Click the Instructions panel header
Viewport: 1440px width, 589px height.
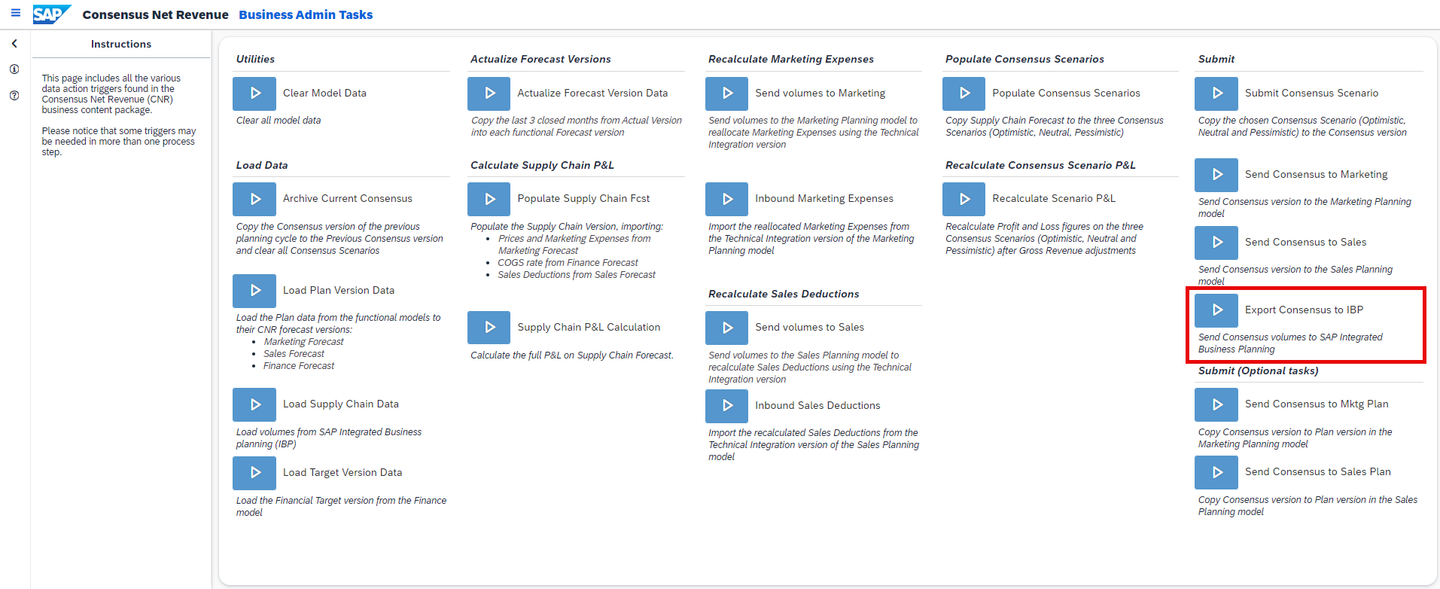(x=121, y=44)
